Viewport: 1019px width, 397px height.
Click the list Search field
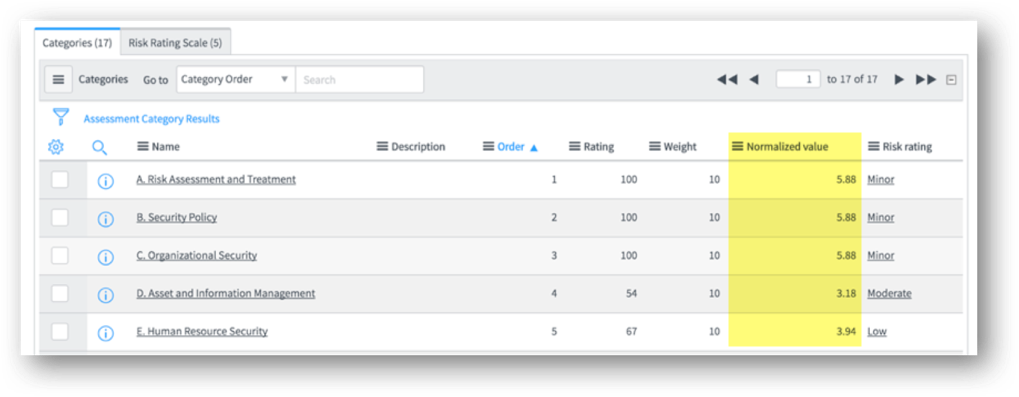[359, 79]
